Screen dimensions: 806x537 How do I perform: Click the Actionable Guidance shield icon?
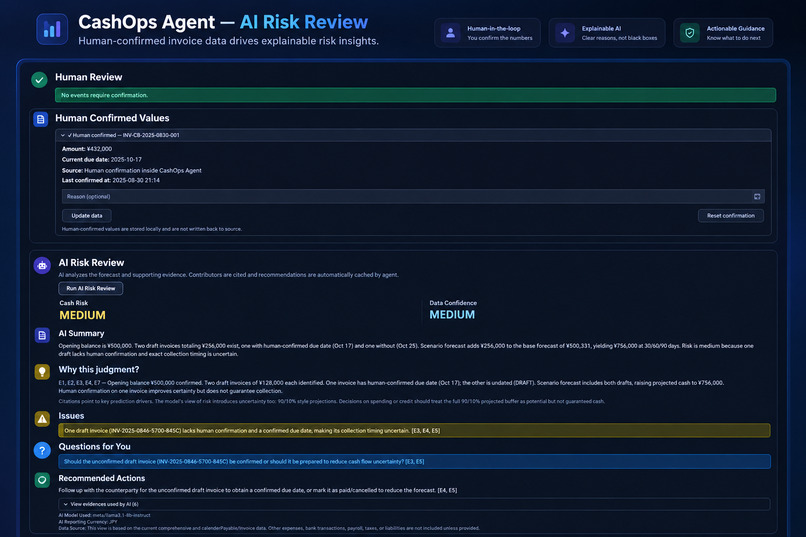pos(690,33)
